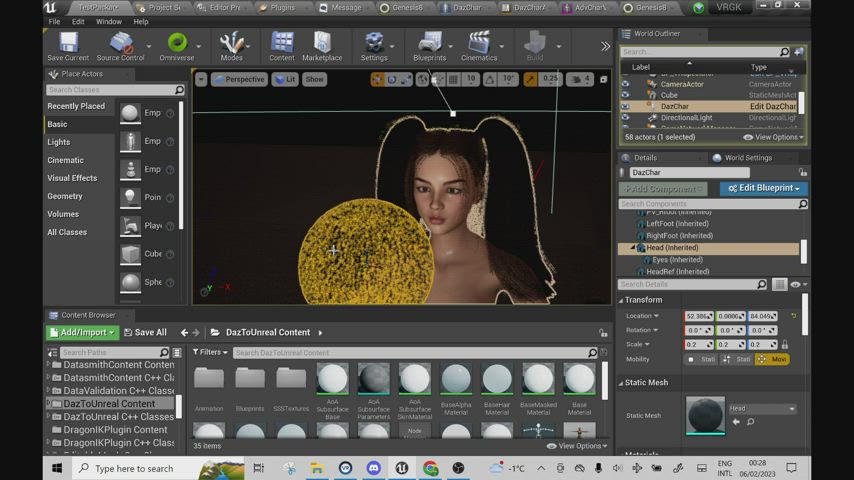The height and width of the screenshot is (480, 854).
Task: Open the Head static mesh combo box
Action: [762, 409]
